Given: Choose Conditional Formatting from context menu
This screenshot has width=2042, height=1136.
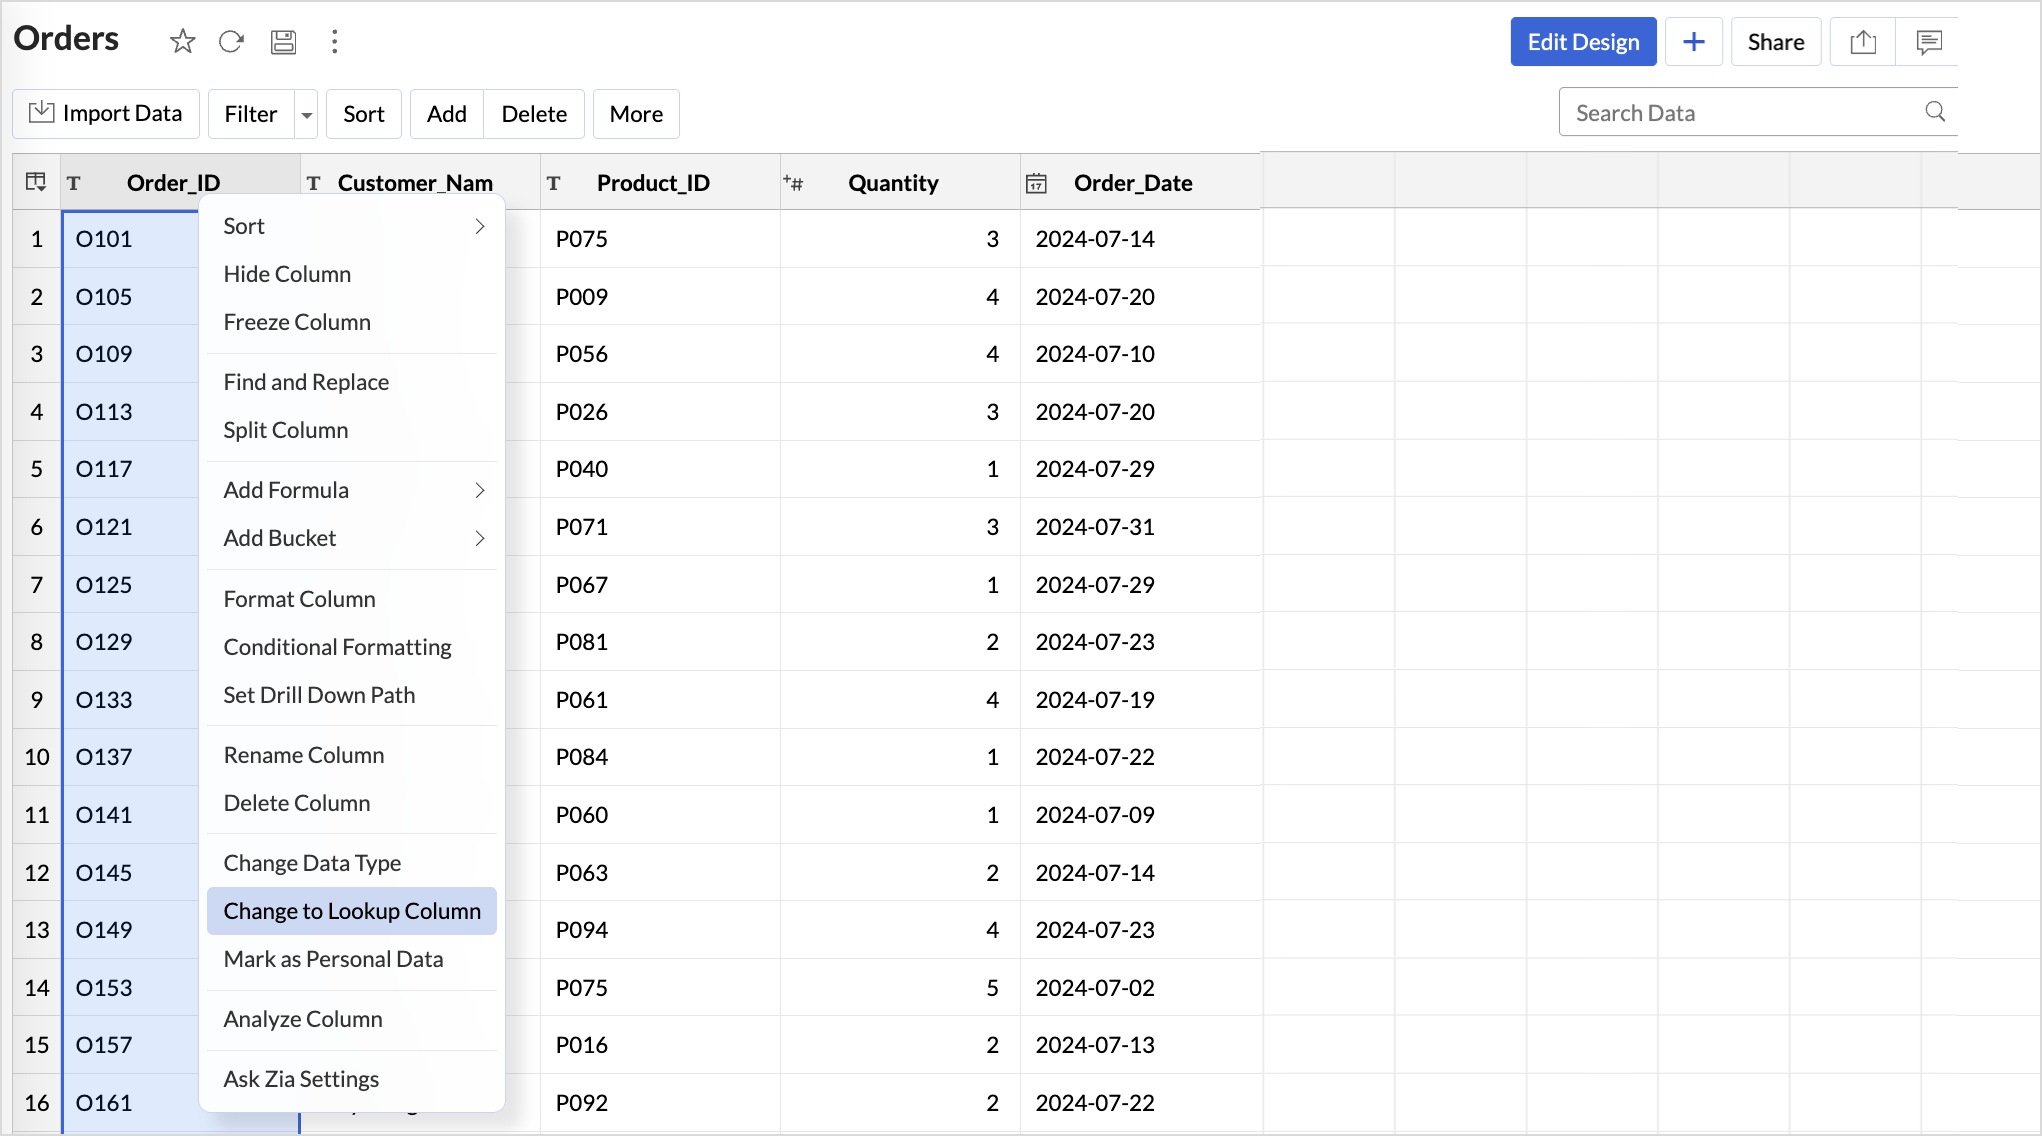Looking at the screenshot, I should (x=337, y=647).
